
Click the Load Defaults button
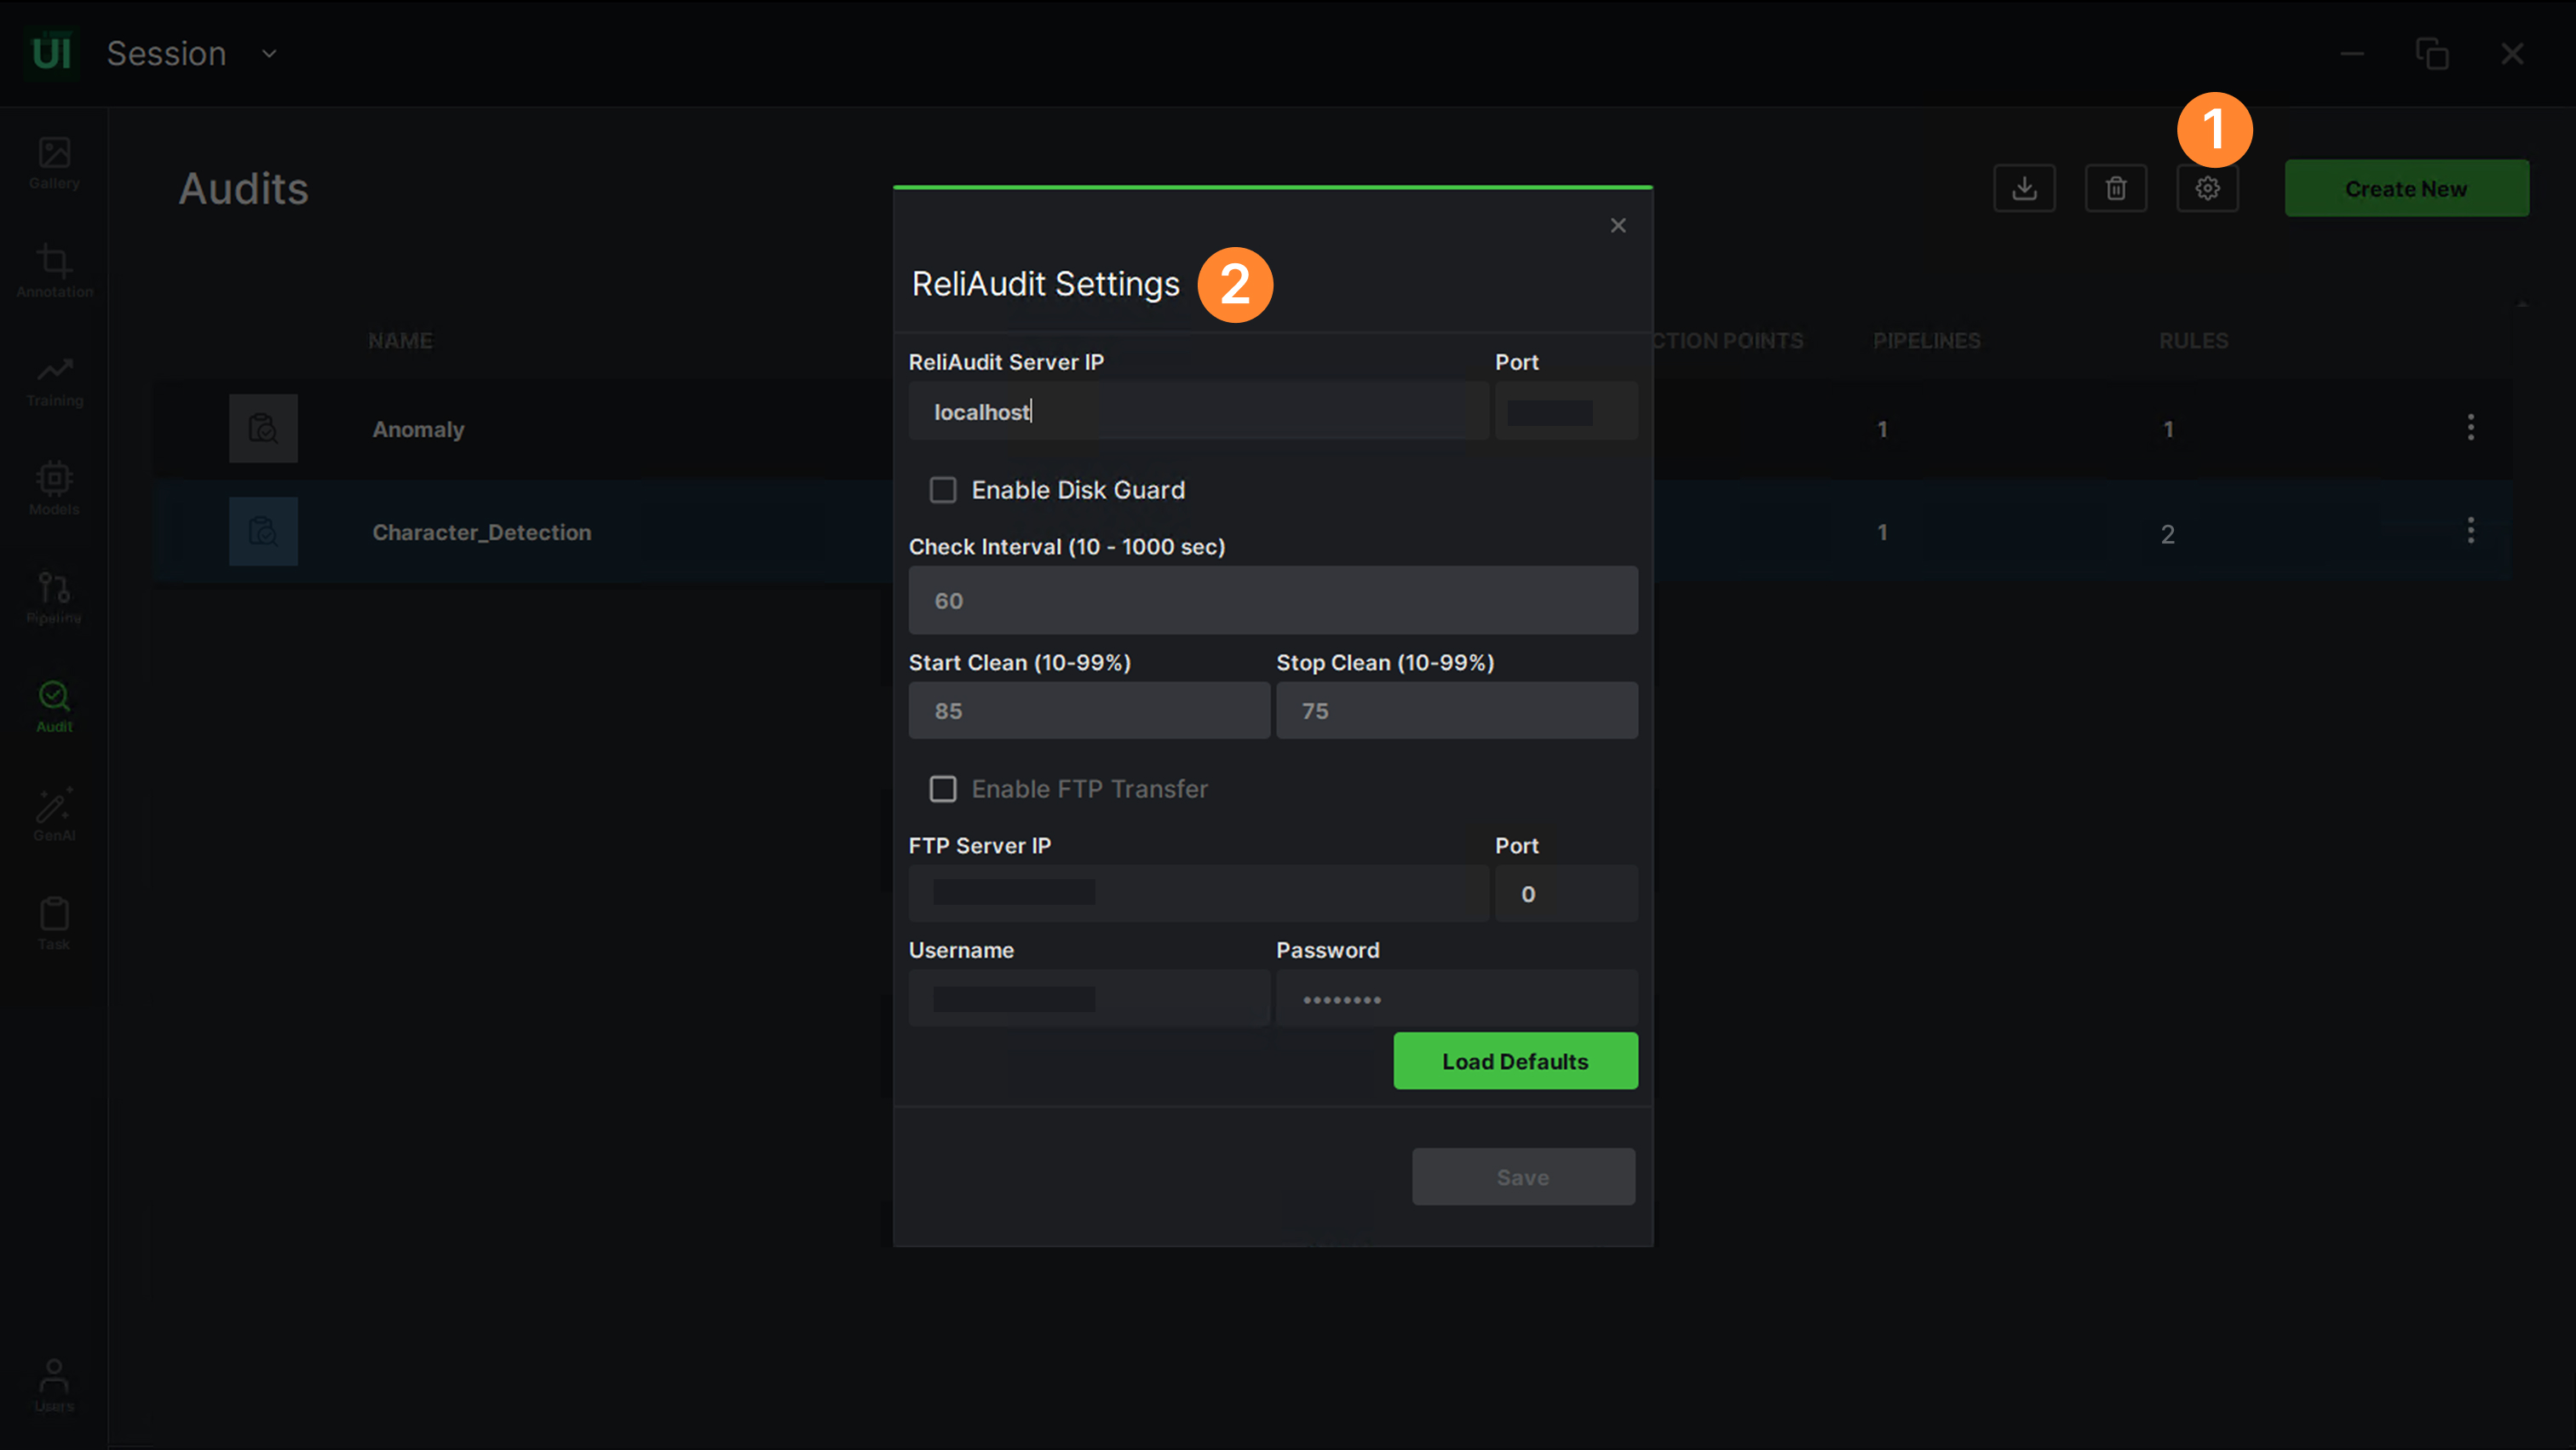[1515, 1061]
